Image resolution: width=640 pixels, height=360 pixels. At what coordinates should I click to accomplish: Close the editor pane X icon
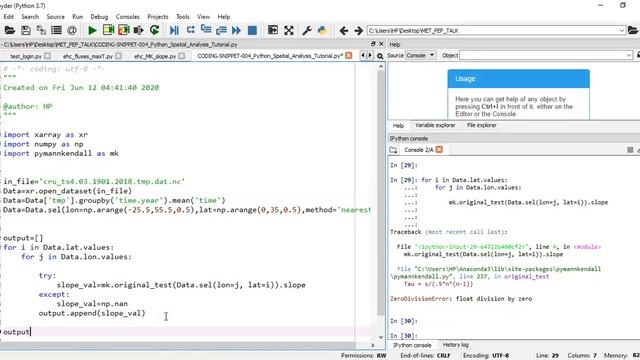point(381,44)
